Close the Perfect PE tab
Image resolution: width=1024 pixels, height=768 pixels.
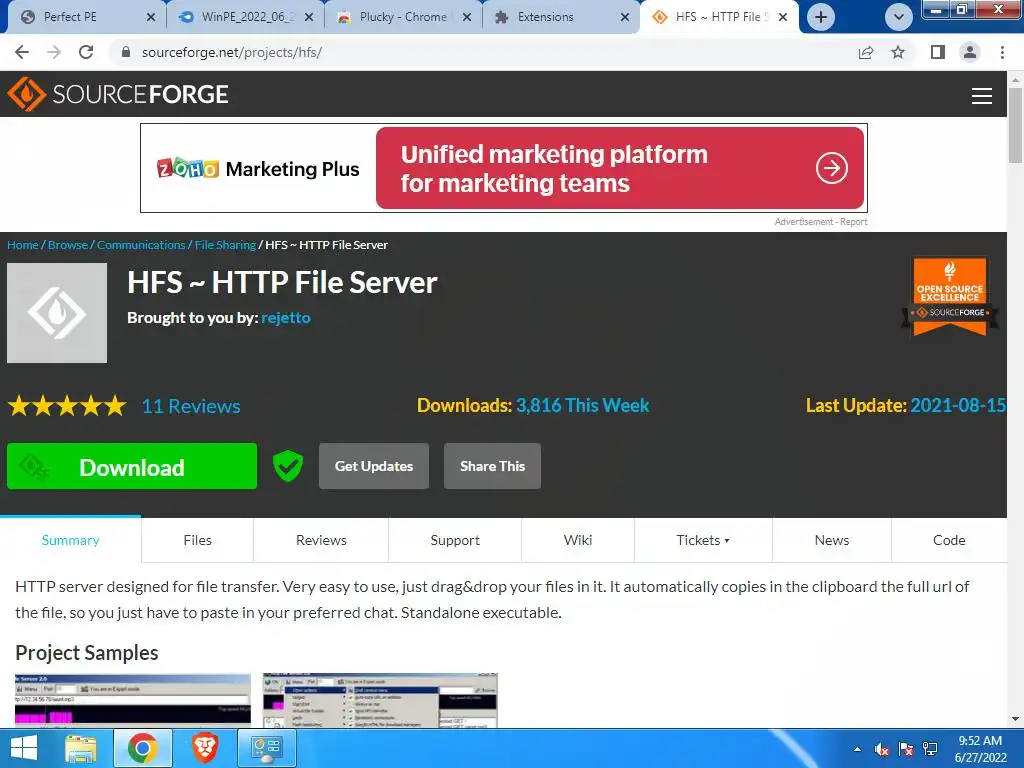[151, 18]
